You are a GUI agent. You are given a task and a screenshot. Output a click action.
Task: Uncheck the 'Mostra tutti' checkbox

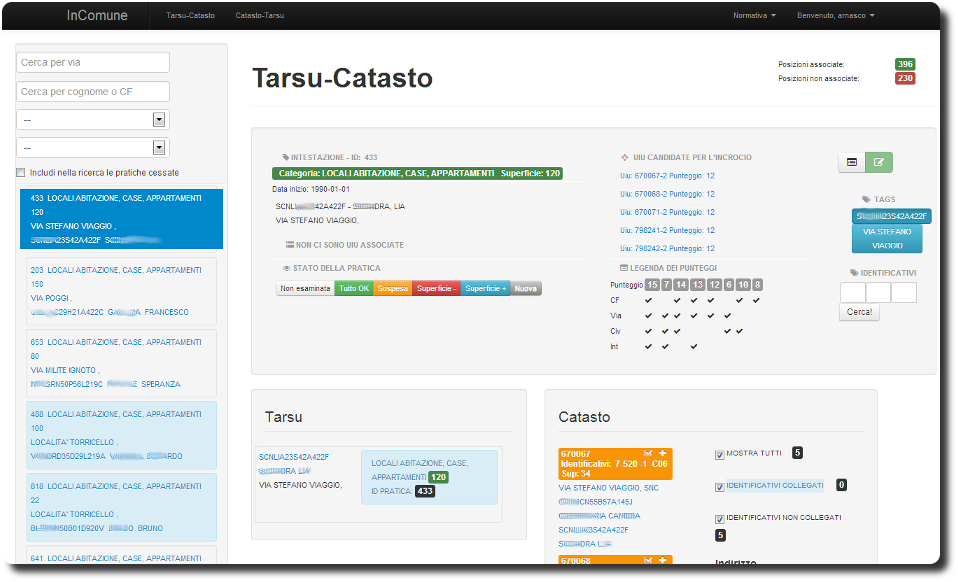(x=720, y=454)
